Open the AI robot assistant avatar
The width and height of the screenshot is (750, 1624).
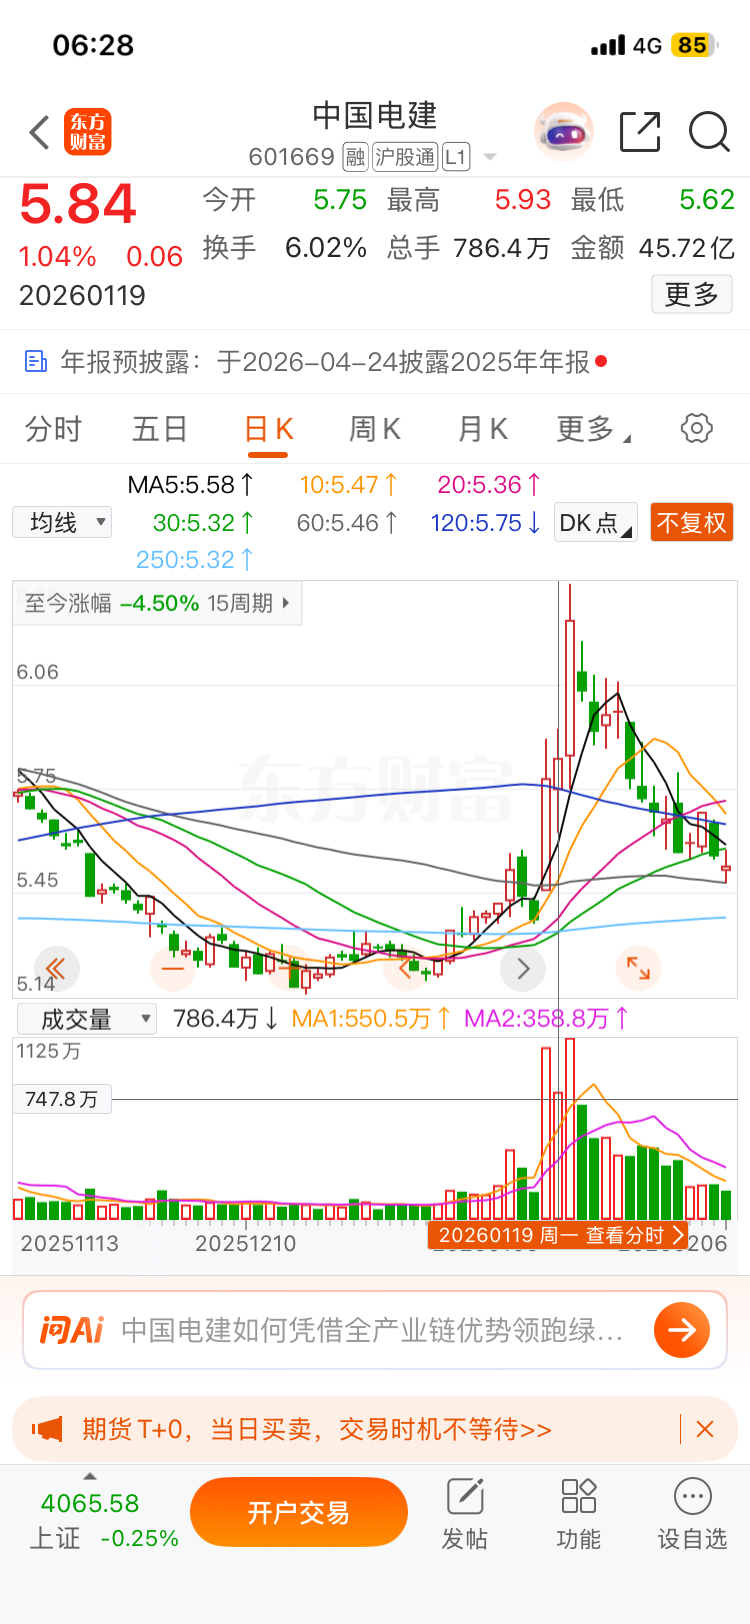[564, 132]
